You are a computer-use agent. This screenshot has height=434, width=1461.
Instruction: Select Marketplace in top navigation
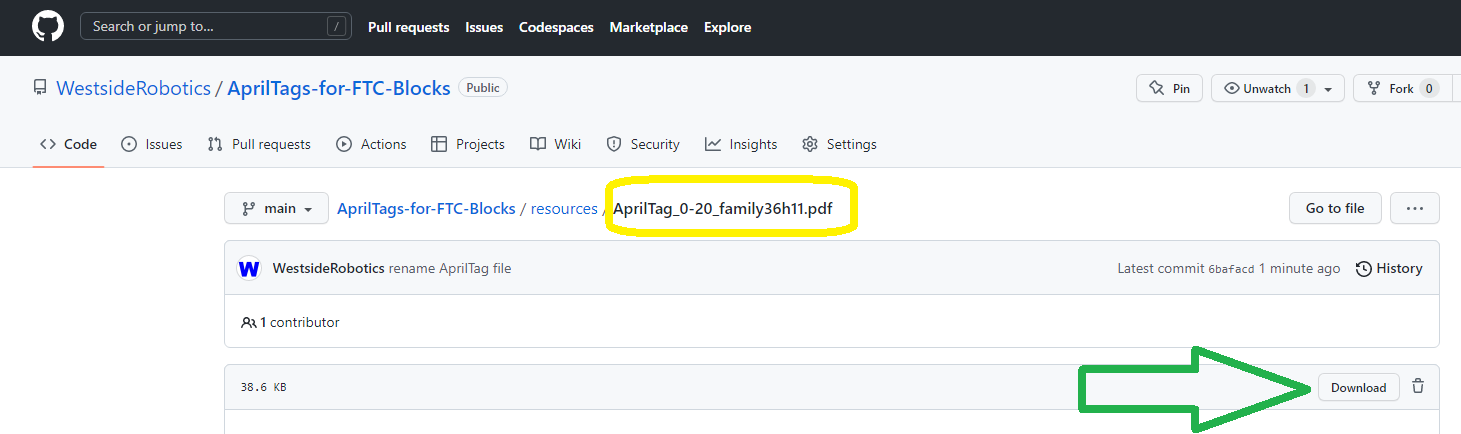648,27
